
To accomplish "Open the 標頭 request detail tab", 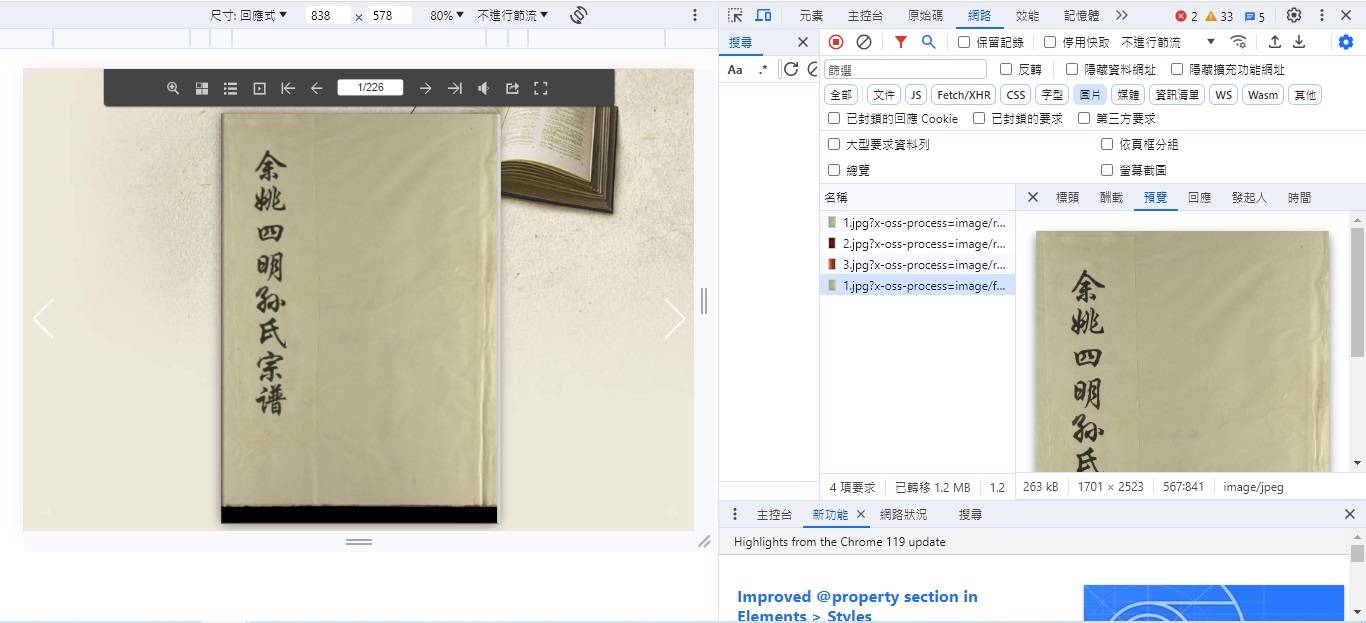I will [x=1067, y=197].
